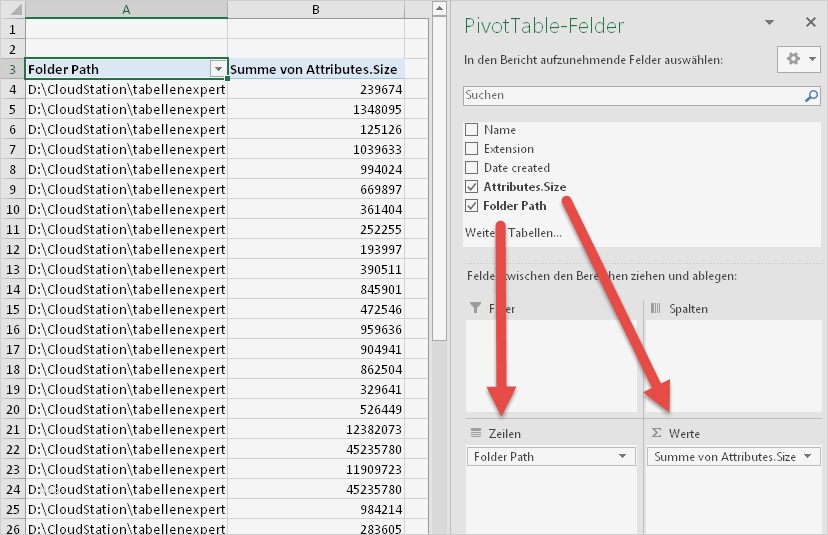The width and height of the screenshot is (828, 535).
Task: Click the Zeilen area heading
Action: coord(504,434)
